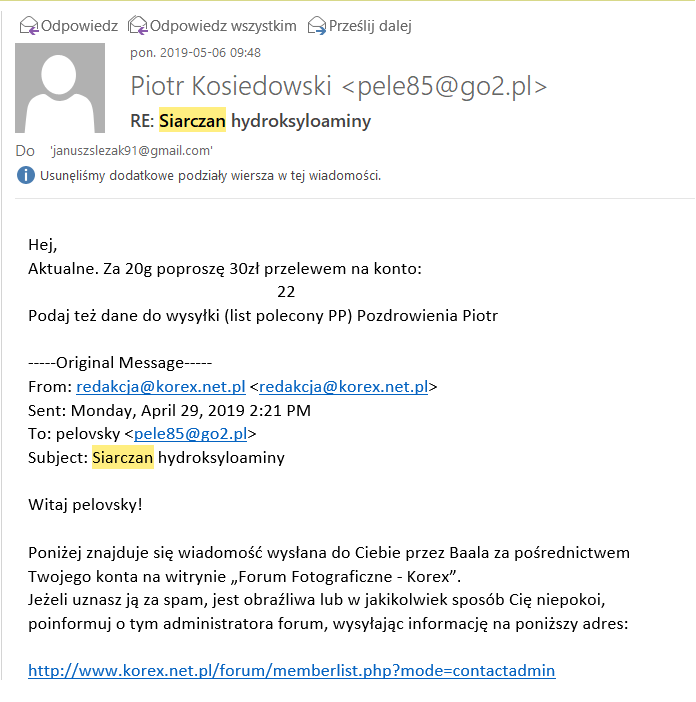This screenshot has height=702, width=696.
Task: Open the first redakcja@korex.net.pl link
Action: (161, 386)
